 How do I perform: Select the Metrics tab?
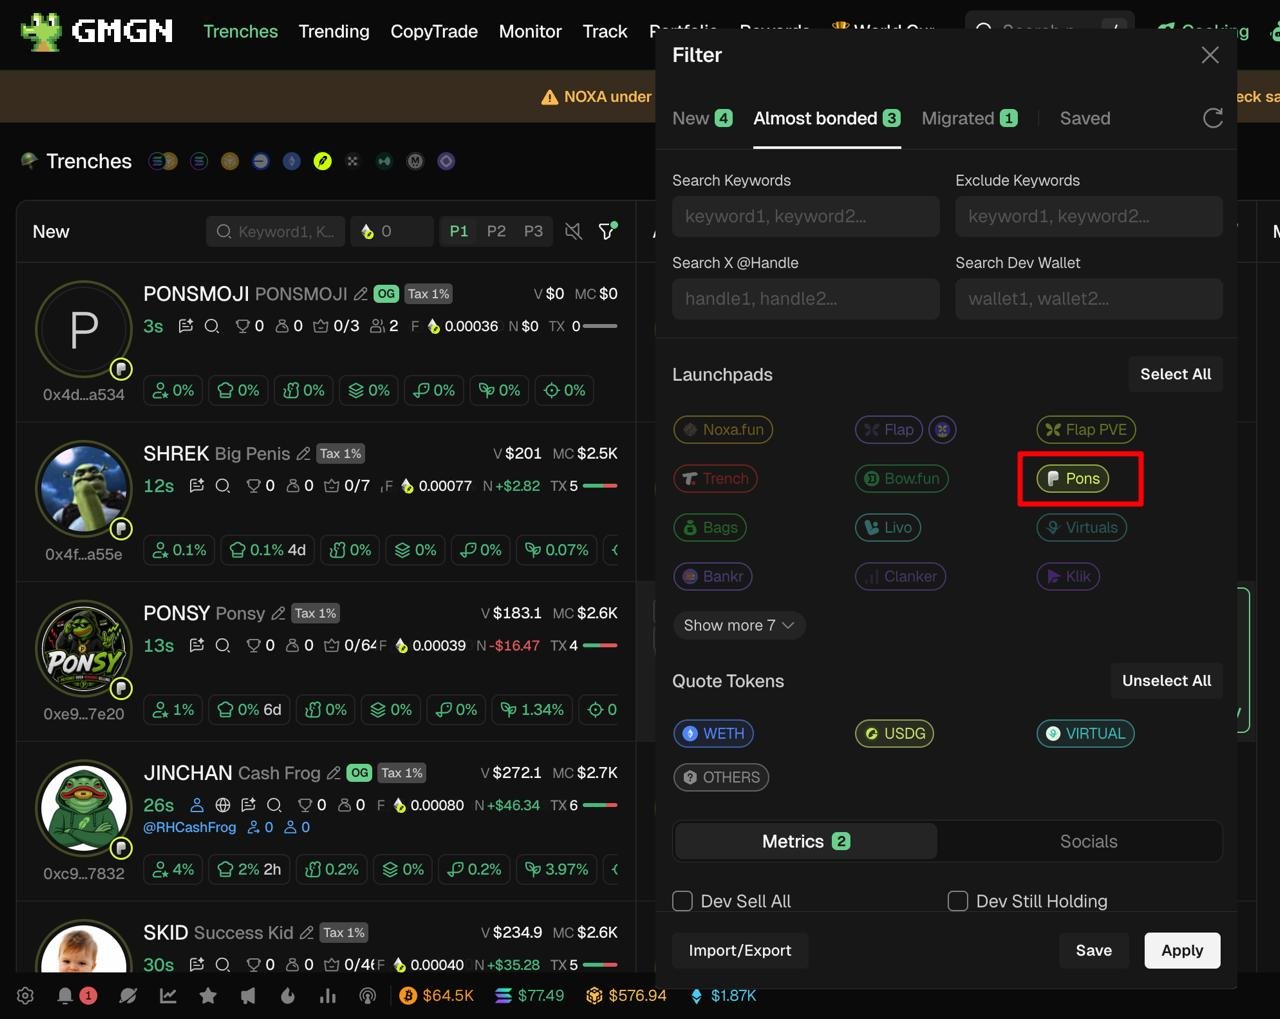pos(806,842)
